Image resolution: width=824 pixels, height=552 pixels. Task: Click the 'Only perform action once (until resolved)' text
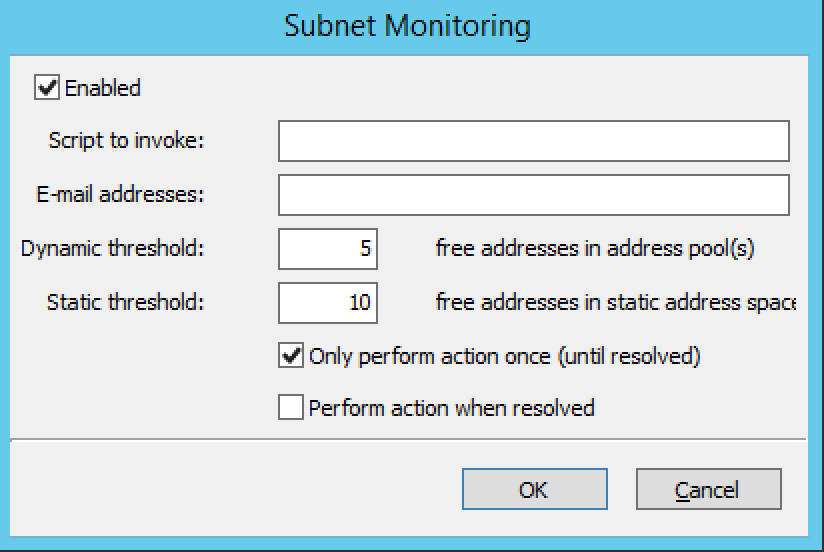click(505, 355)
